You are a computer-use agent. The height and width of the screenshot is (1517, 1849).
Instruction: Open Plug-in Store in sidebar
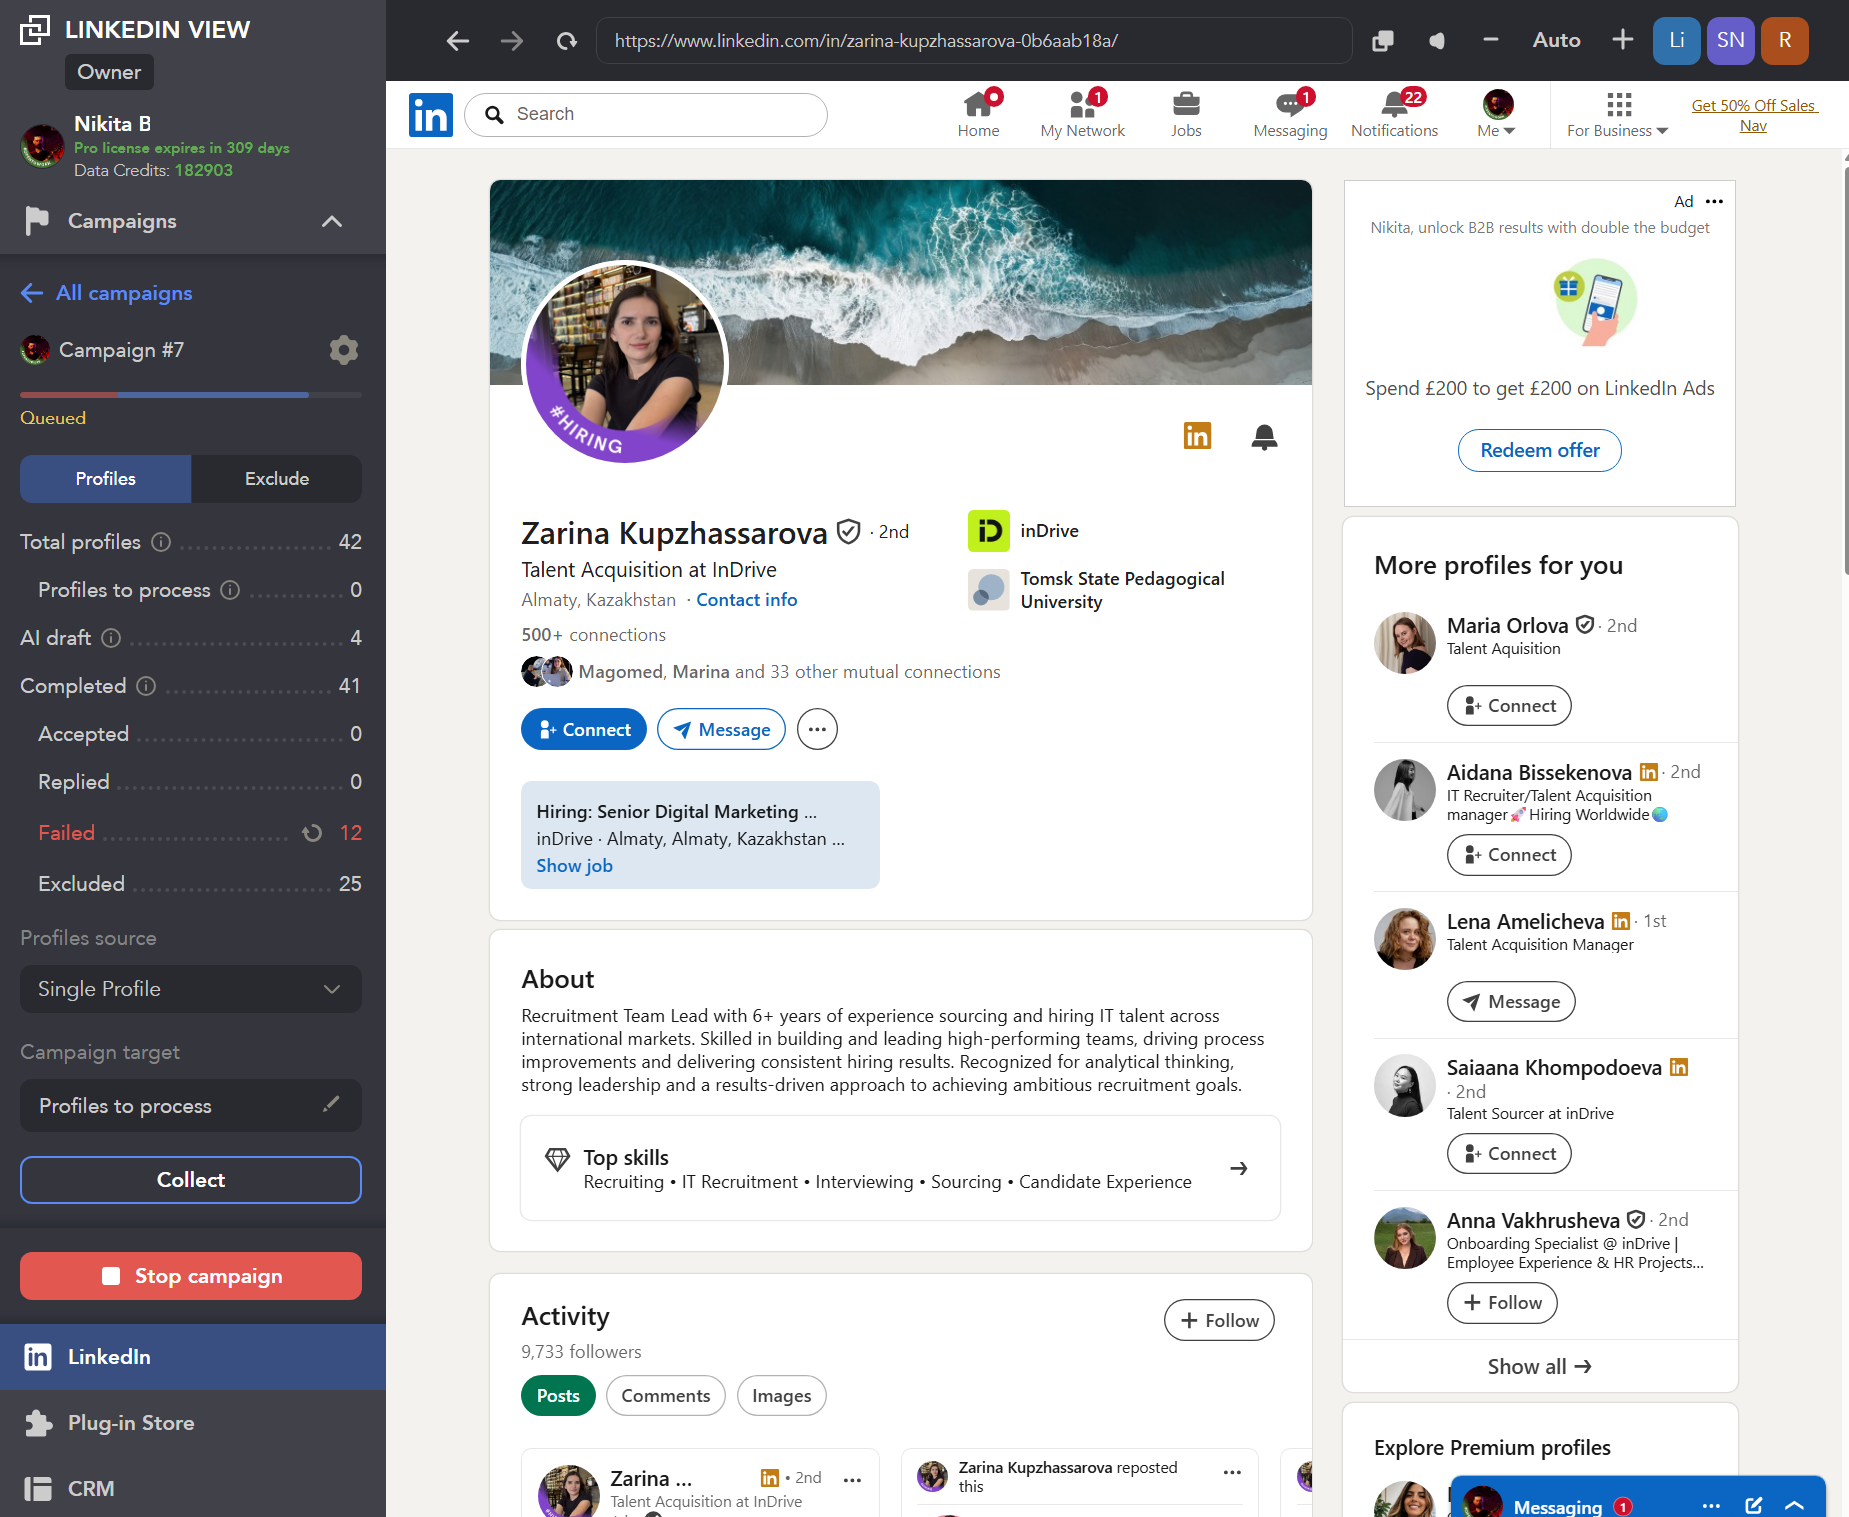pos(193,1423)
